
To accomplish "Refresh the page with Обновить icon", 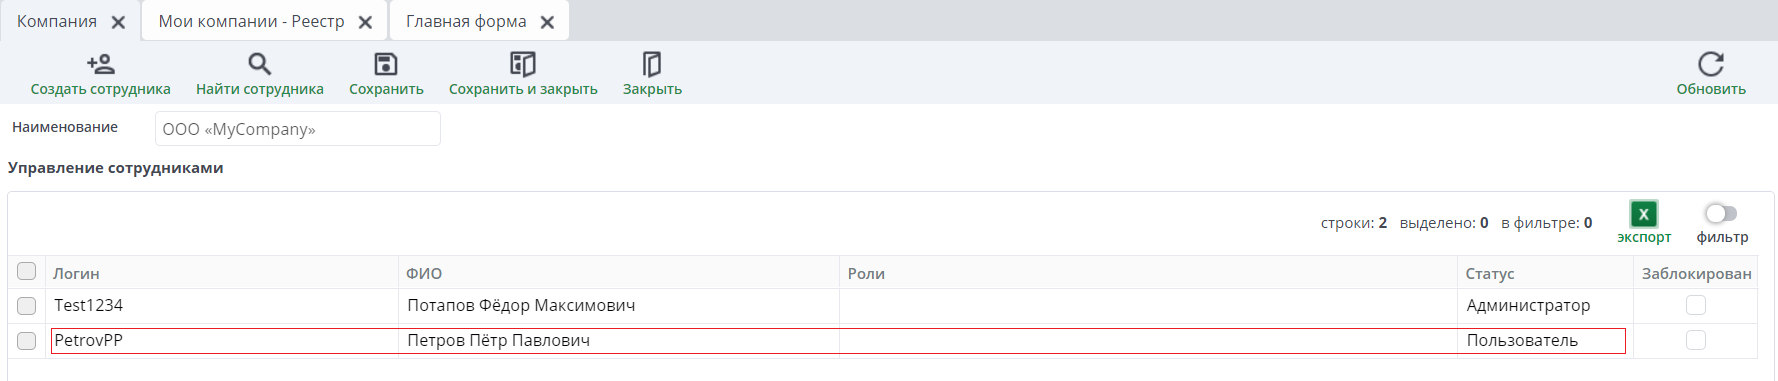I will 1711,64.
